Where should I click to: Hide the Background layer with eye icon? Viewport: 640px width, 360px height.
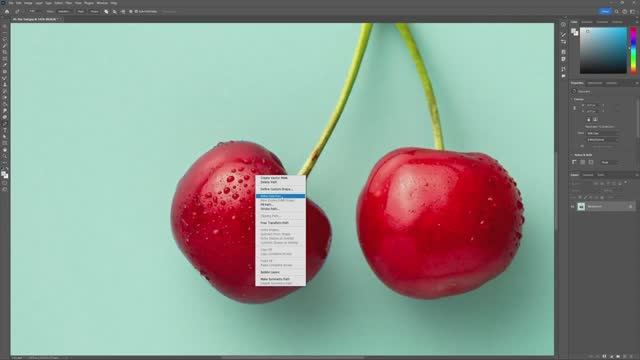[573, 207]
